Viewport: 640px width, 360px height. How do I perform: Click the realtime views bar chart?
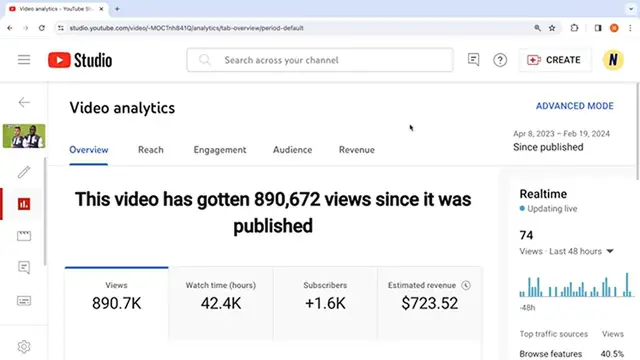pyautogui.click(x=576, y=284)
